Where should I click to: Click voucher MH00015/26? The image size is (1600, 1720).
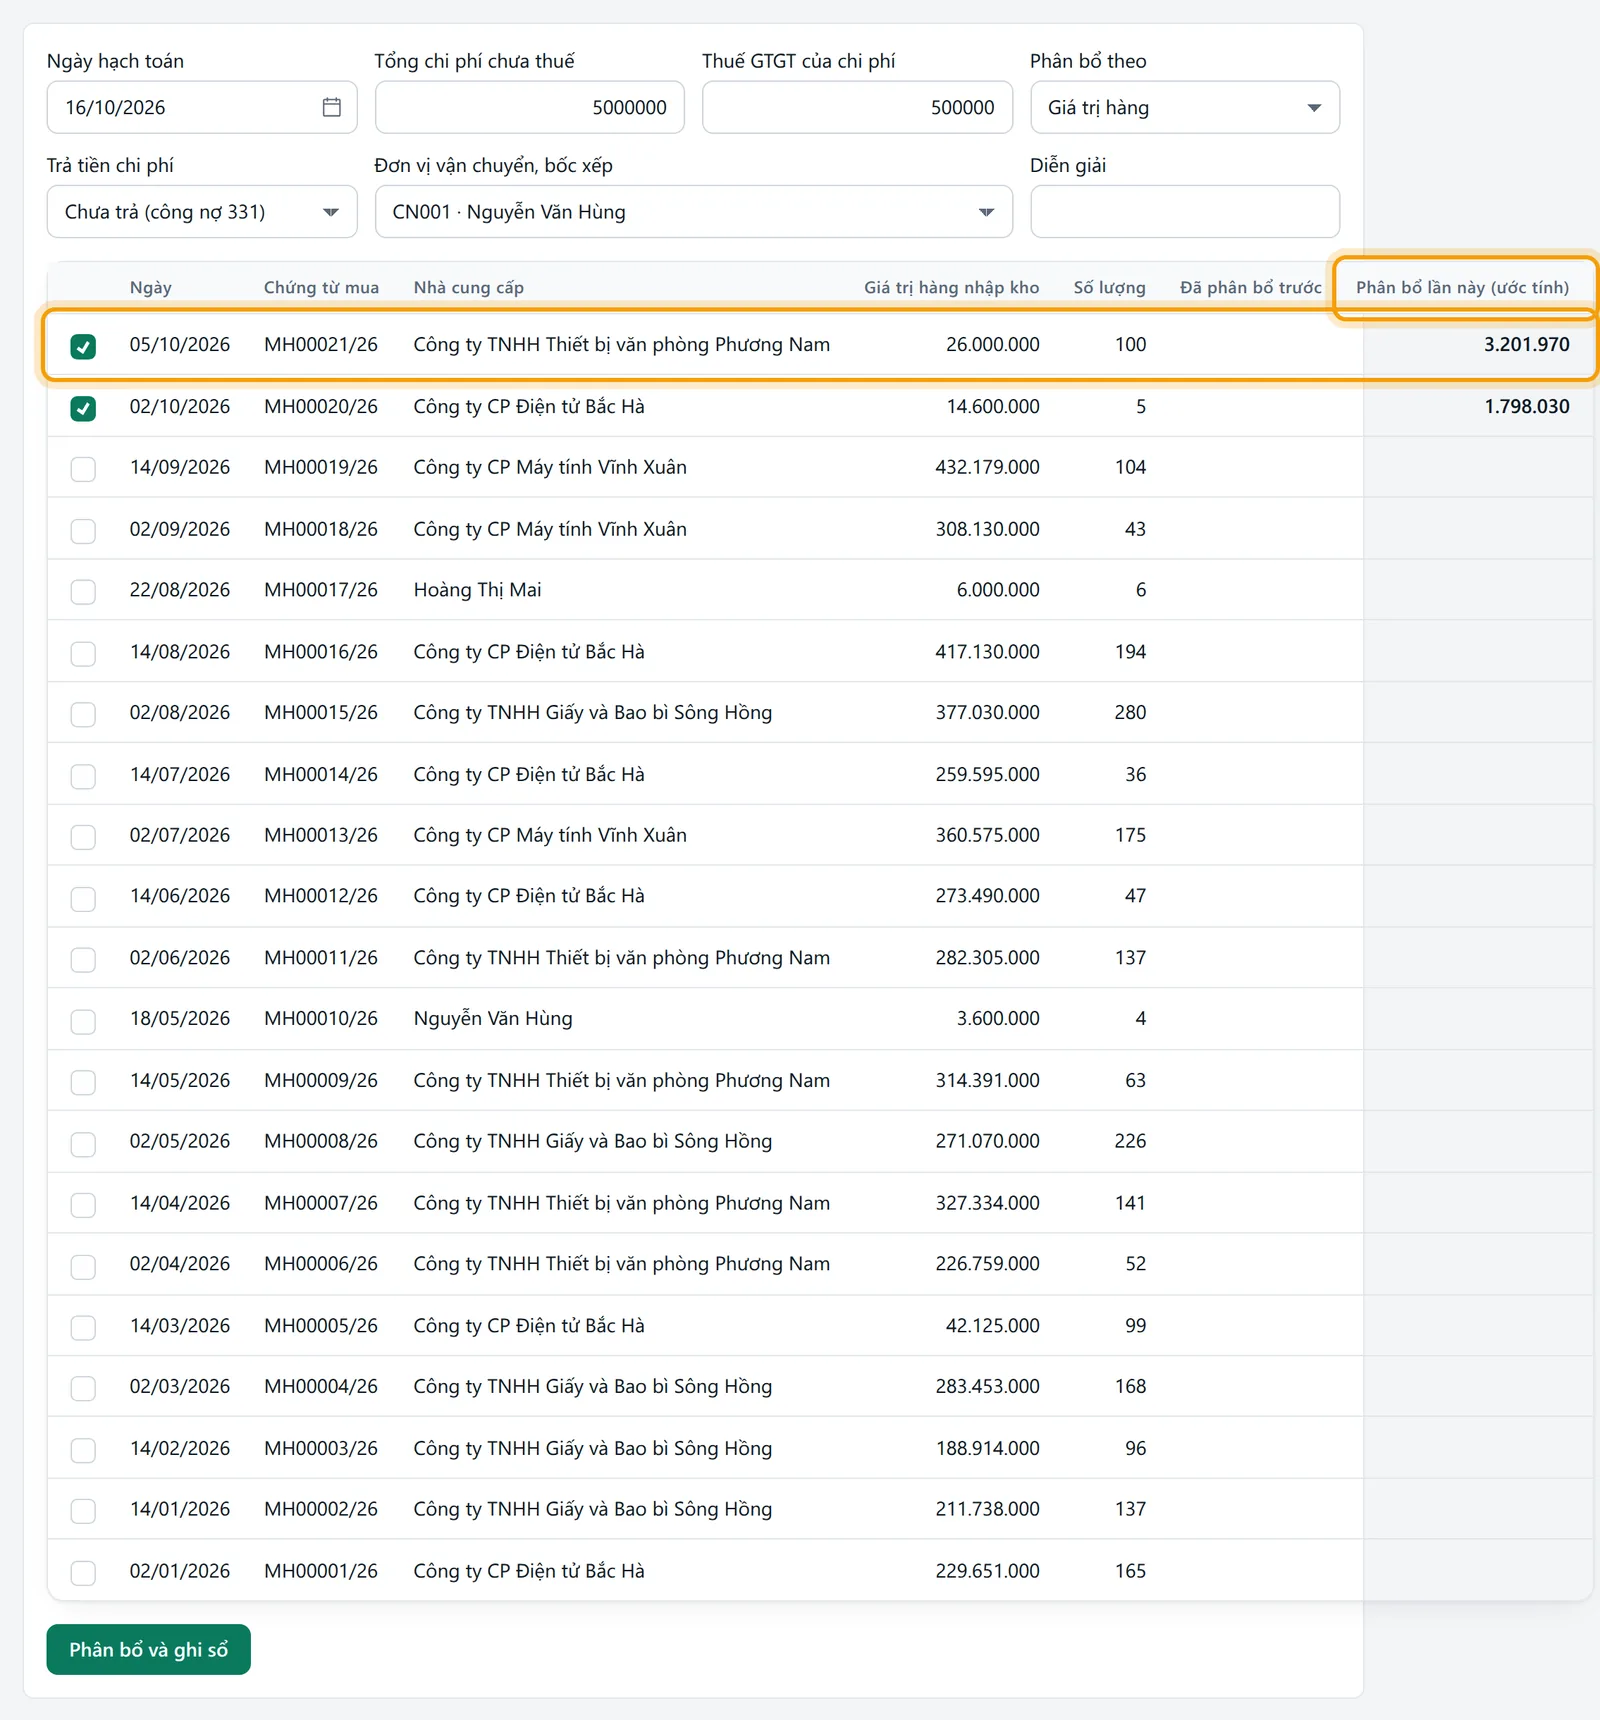click(321, 712)
